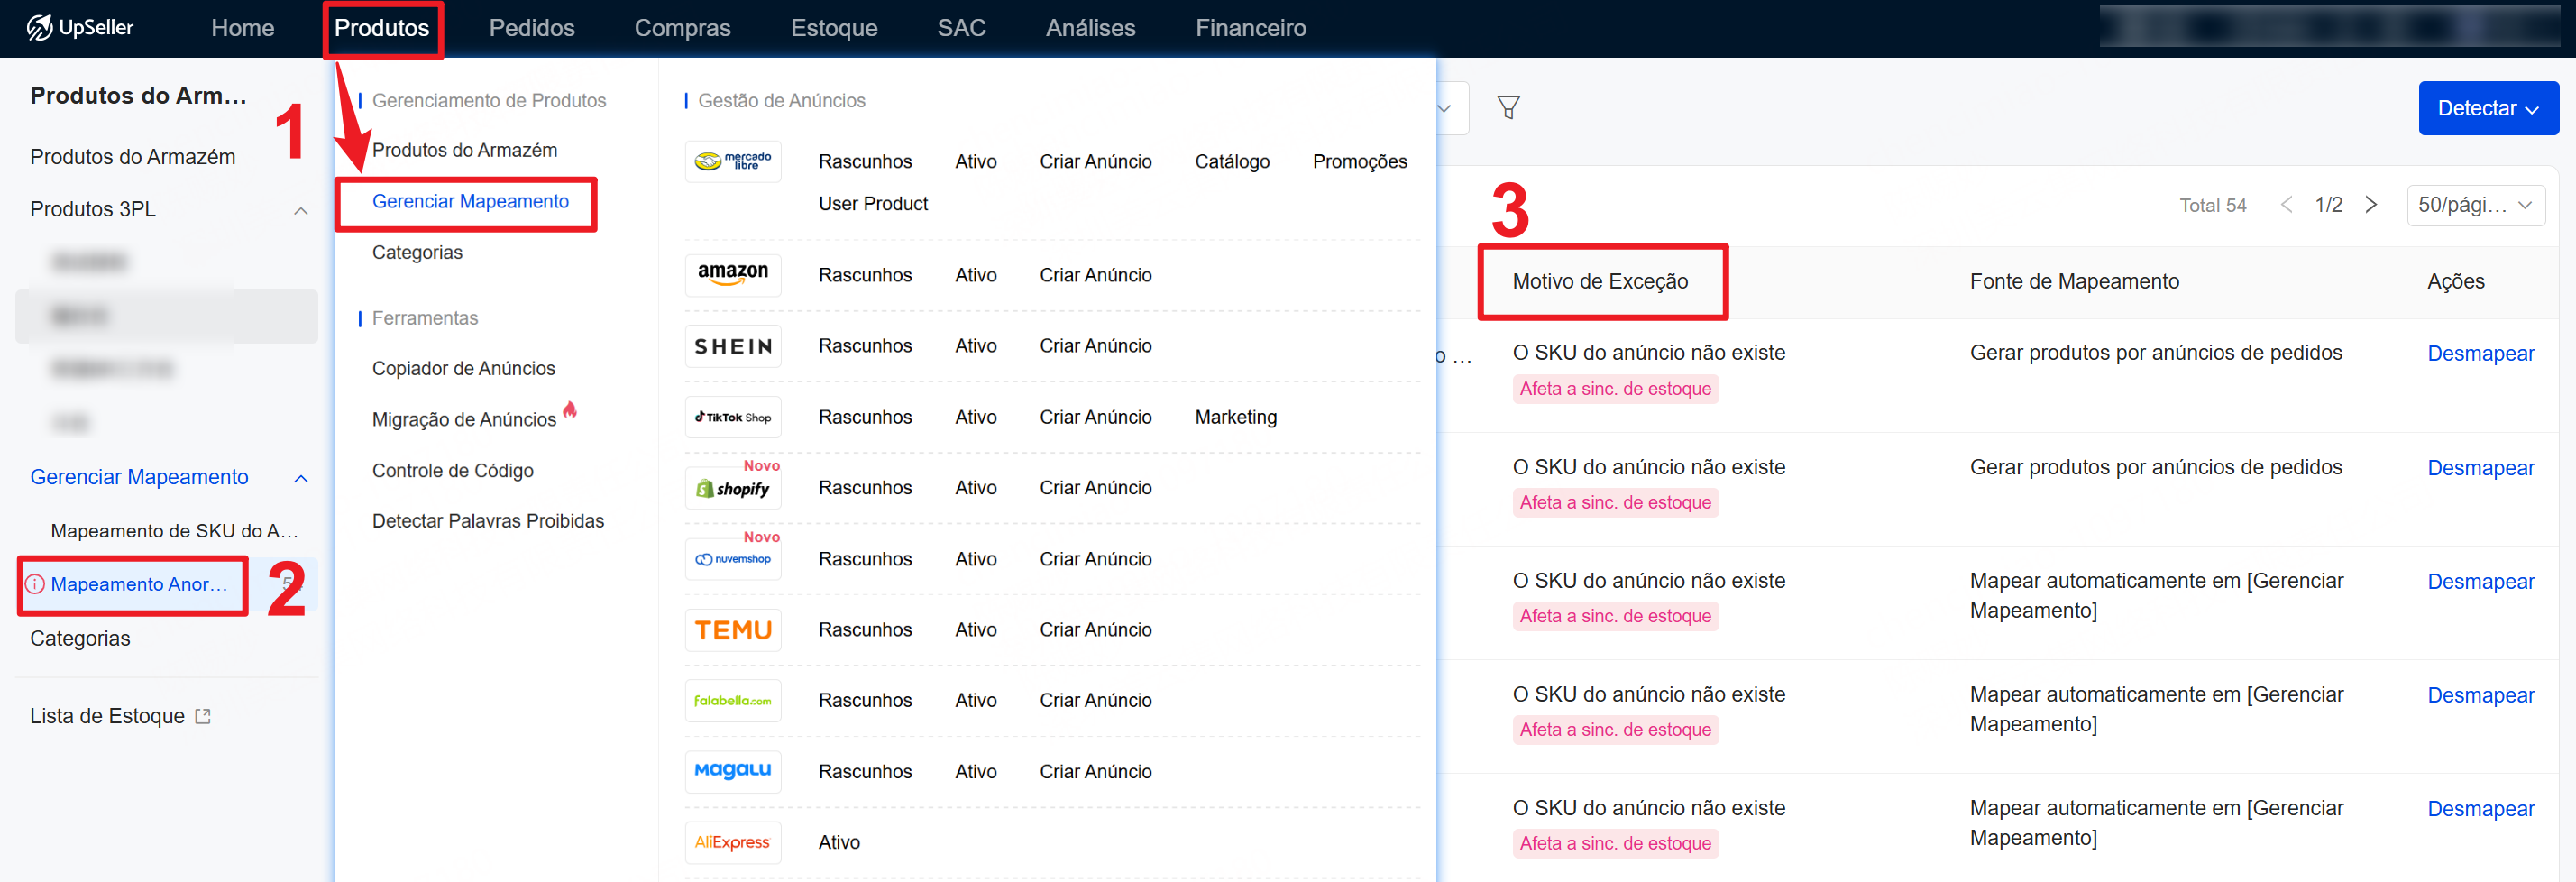The image size is (2576, 882).
Task: Click Criar Anúncio for Mercado Libre
Action: pyautogui.click(x=1095, y=162)
